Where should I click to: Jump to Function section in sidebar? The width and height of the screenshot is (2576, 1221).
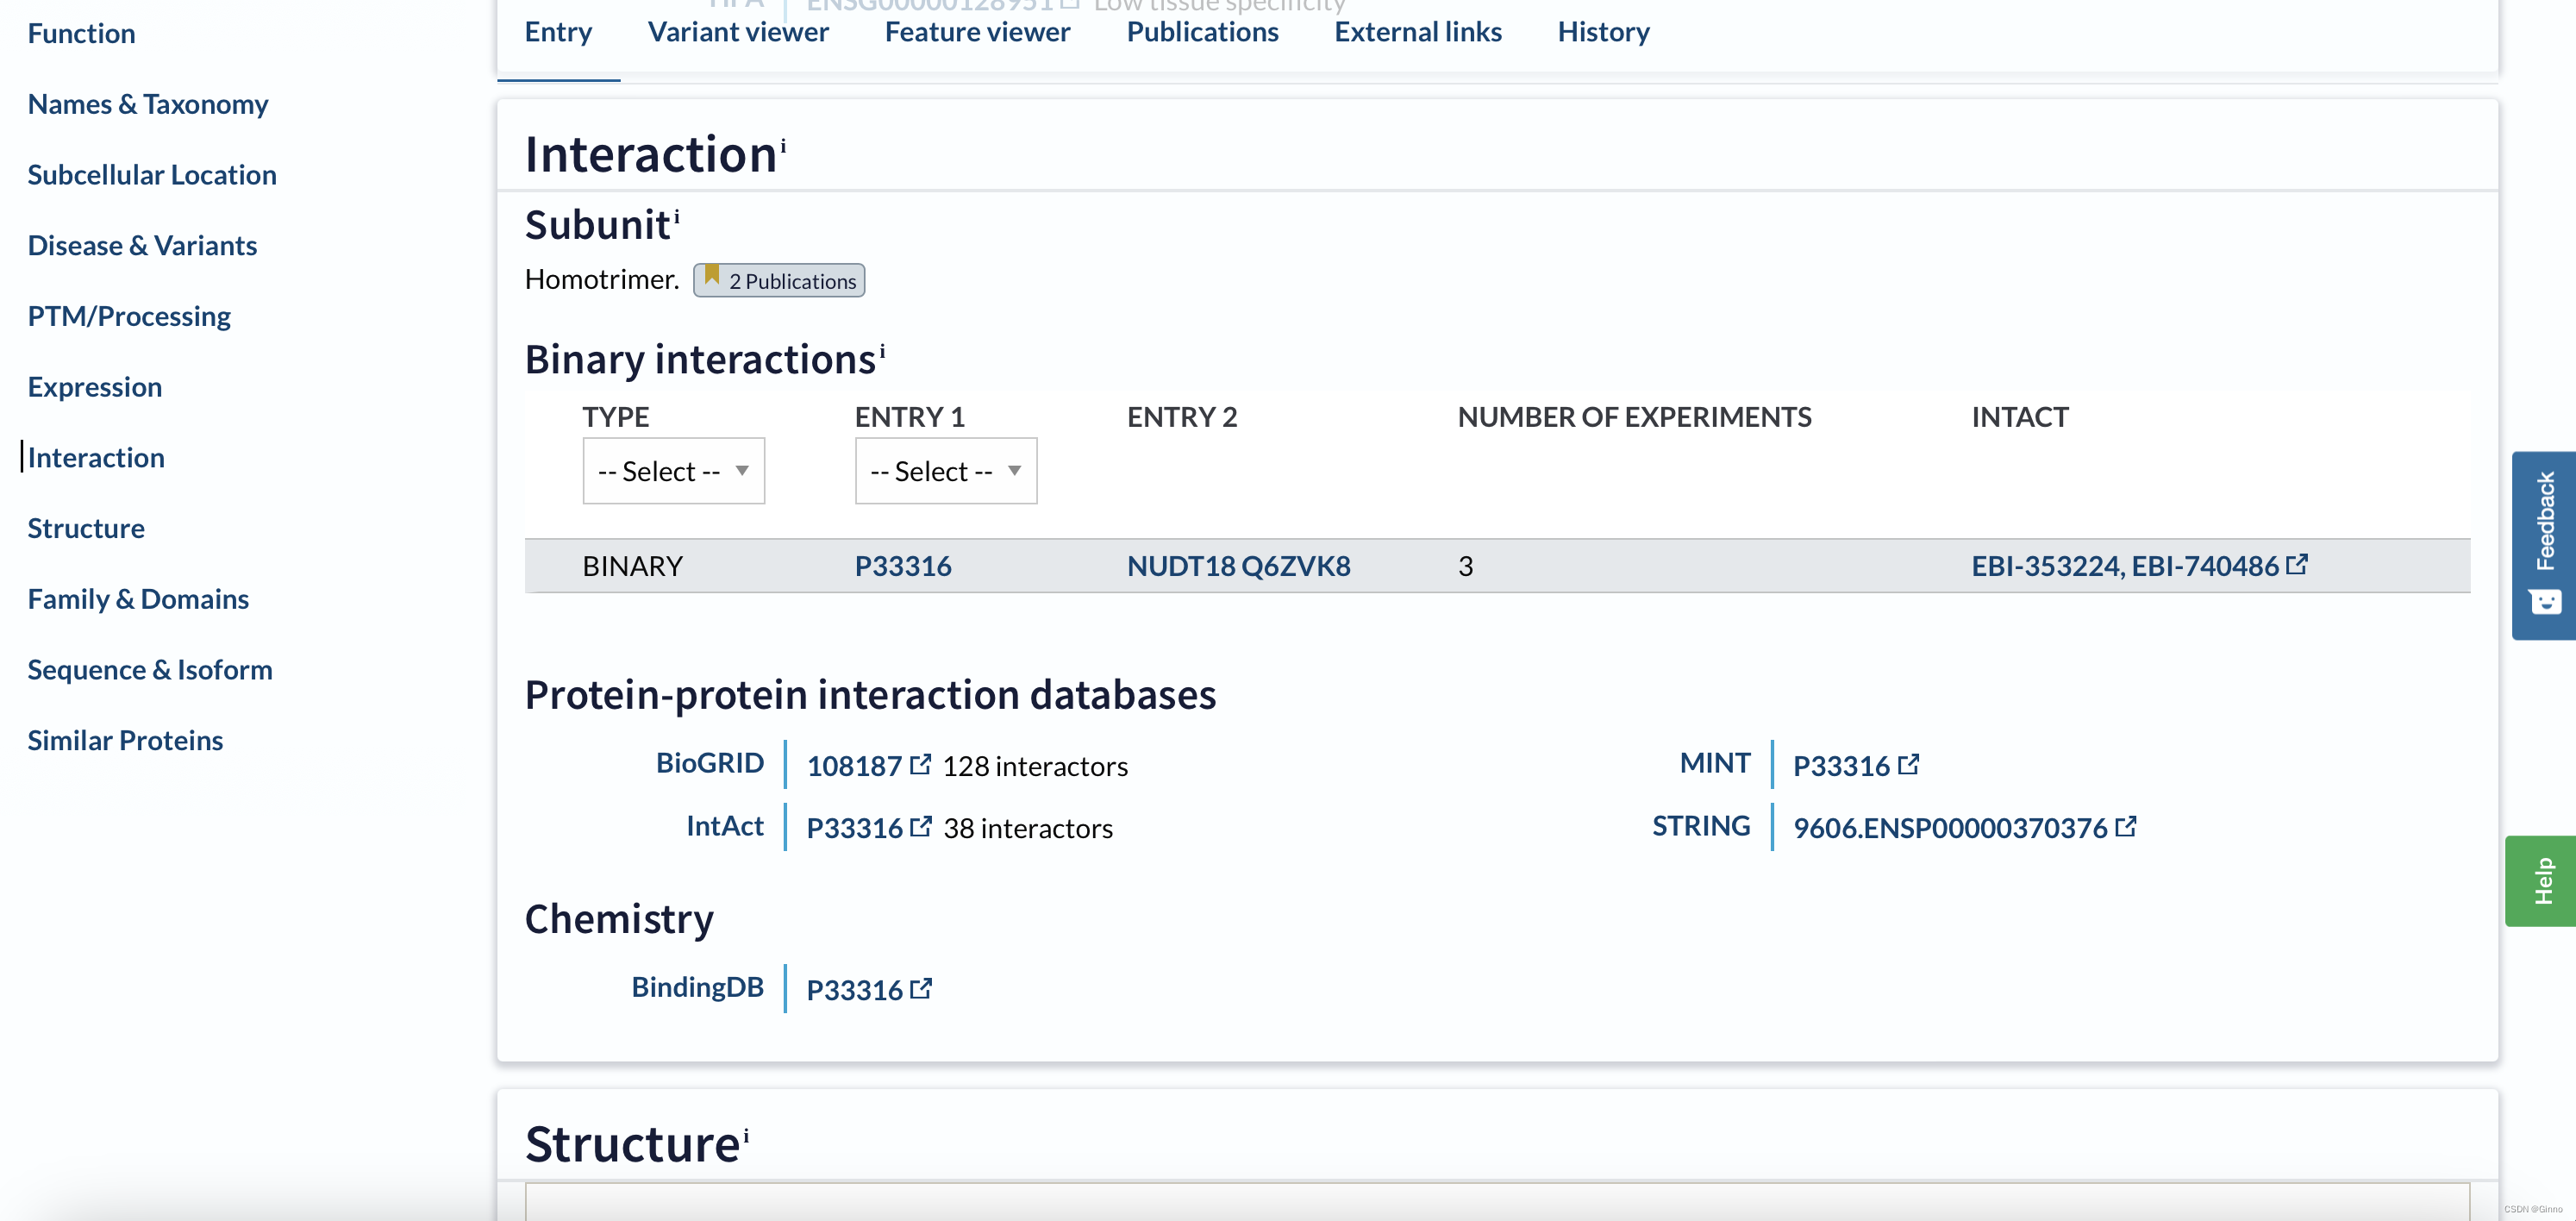point(81,33)
